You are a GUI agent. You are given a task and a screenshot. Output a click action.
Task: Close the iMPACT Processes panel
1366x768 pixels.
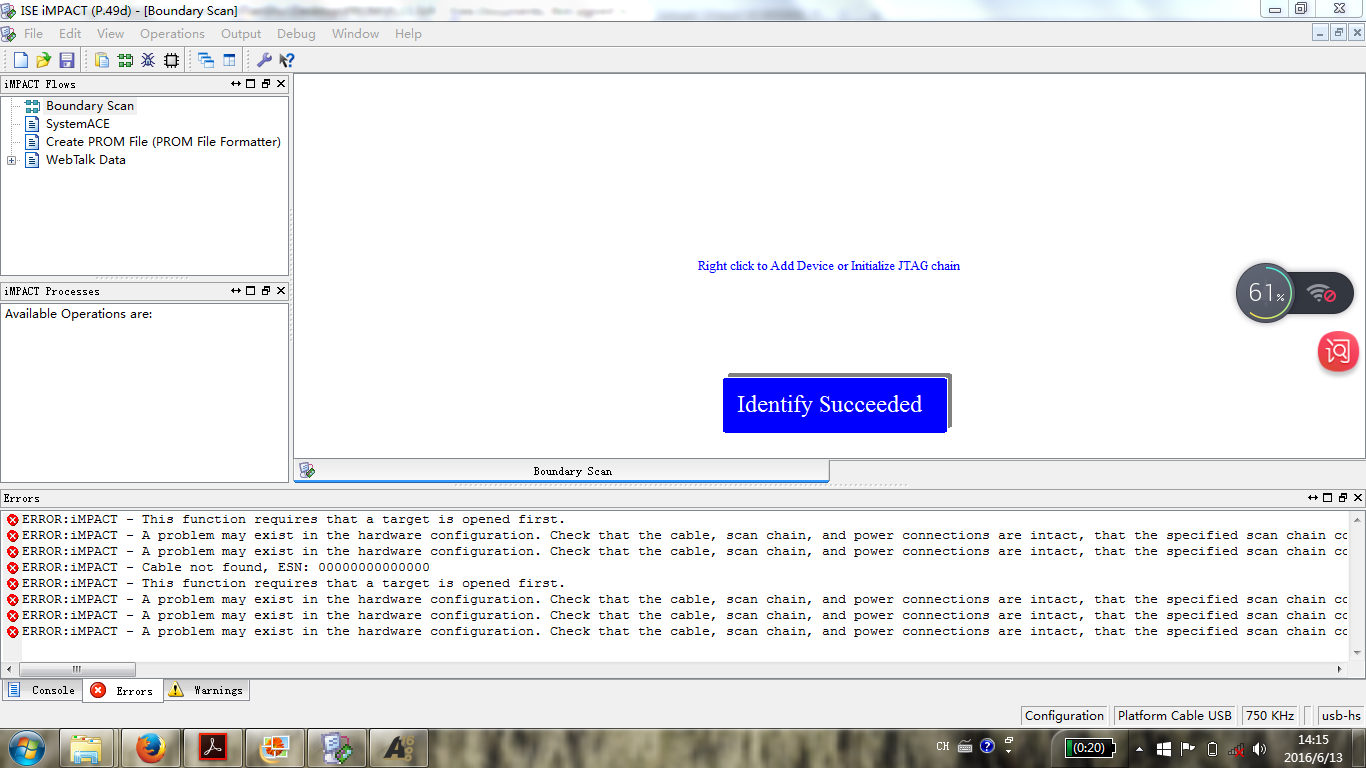281,291
